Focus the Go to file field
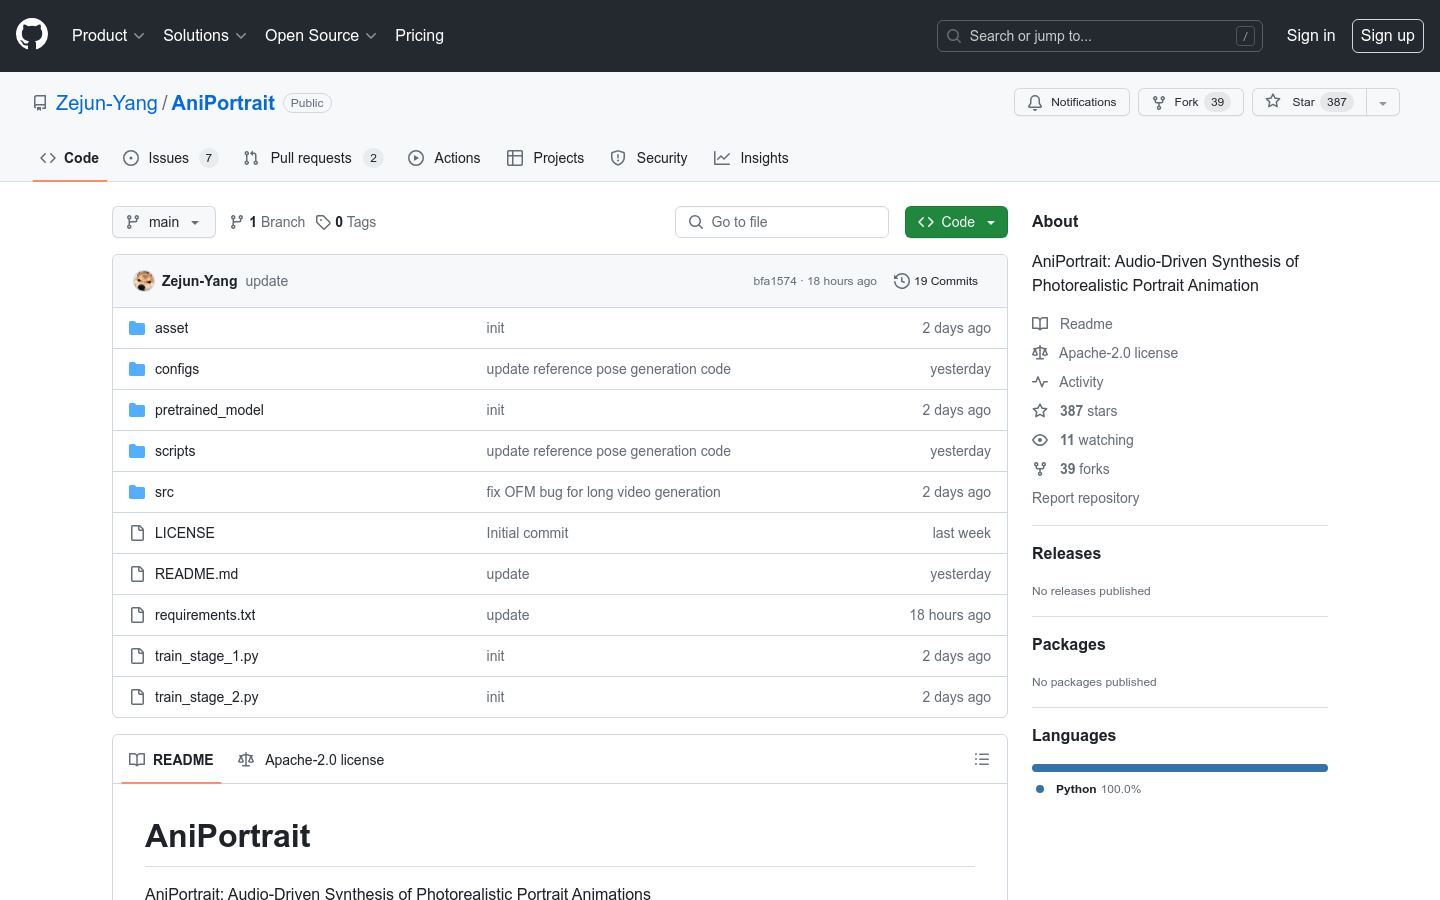 (782, 222)
